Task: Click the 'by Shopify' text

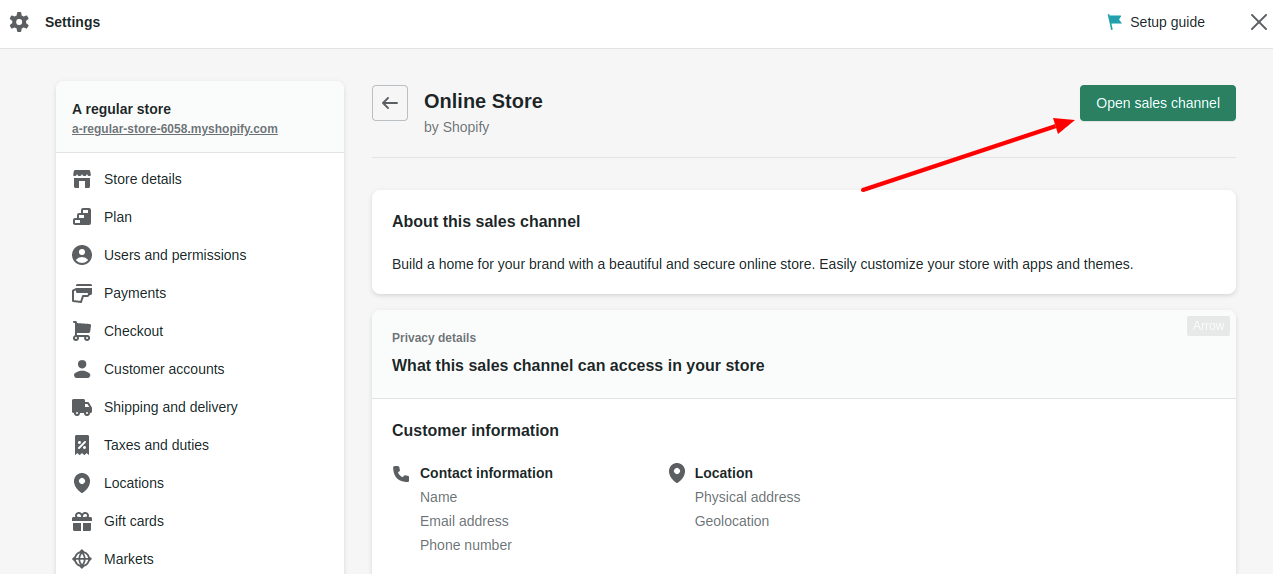Action: click(x=456, y=127)
